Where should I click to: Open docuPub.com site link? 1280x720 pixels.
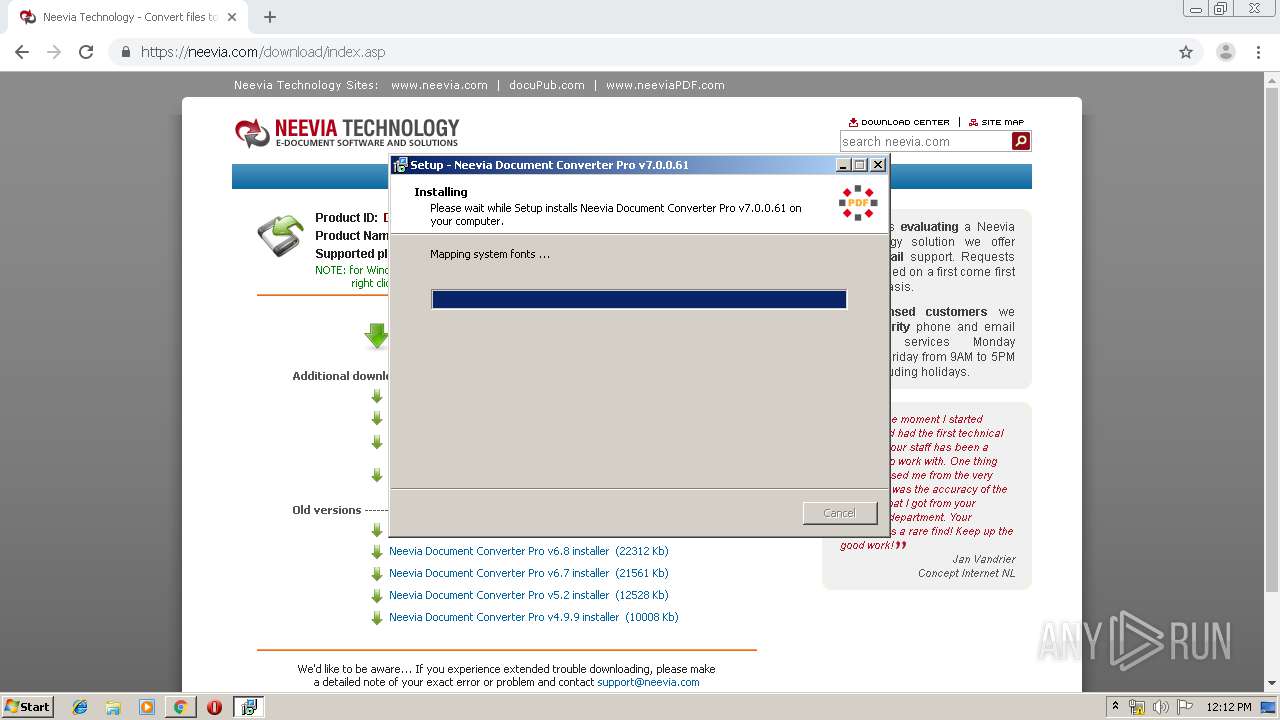point(547,85)
